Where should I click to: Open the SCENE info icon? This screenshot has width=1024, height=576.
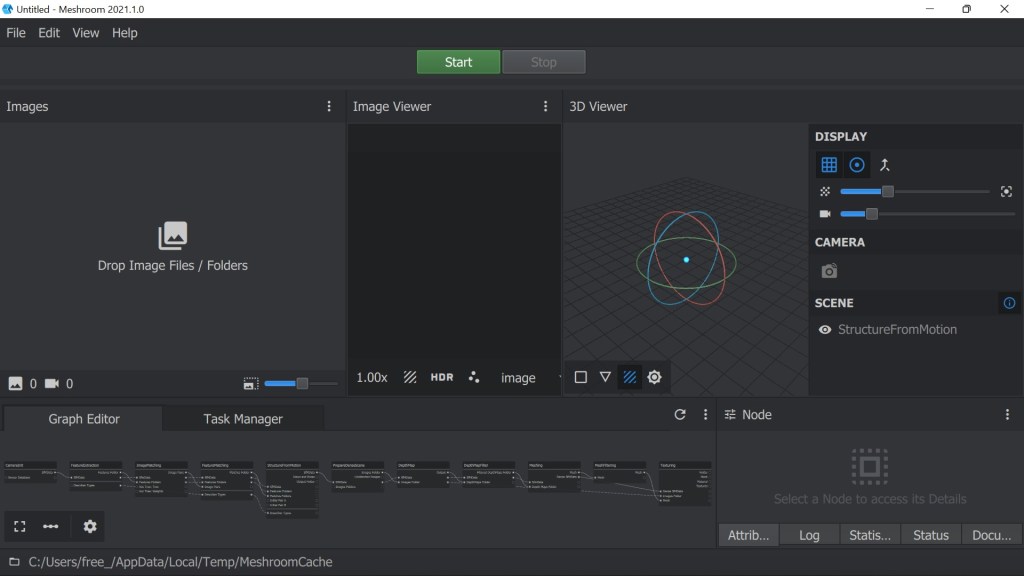(x=1008, y=303)
